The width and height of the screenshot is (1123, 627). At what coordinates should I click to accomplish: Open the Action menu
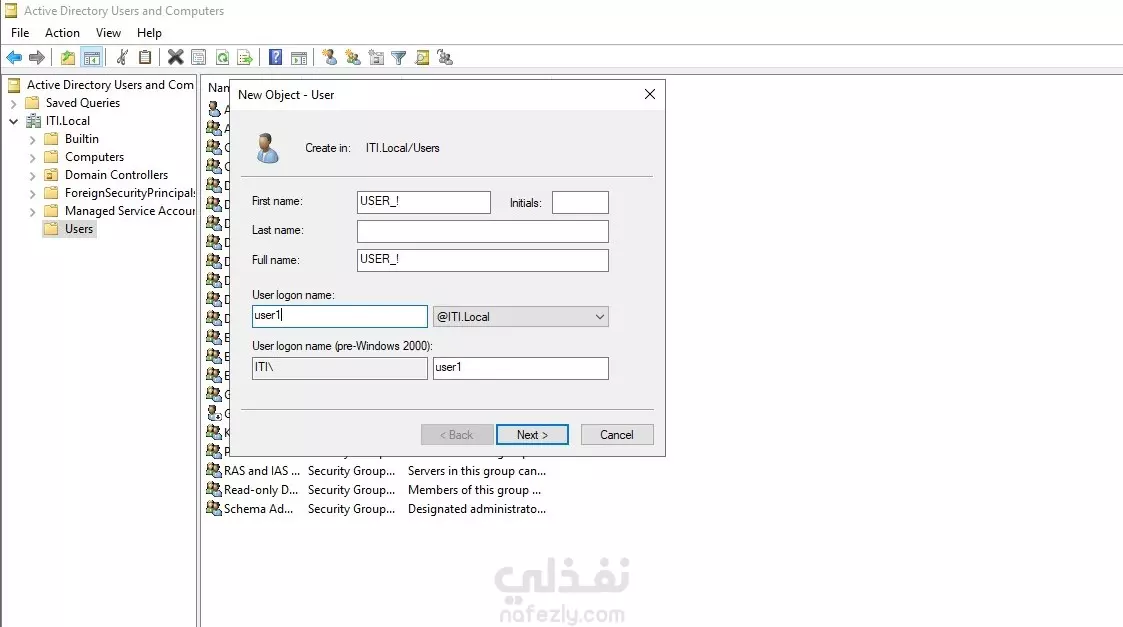[62, 33]
